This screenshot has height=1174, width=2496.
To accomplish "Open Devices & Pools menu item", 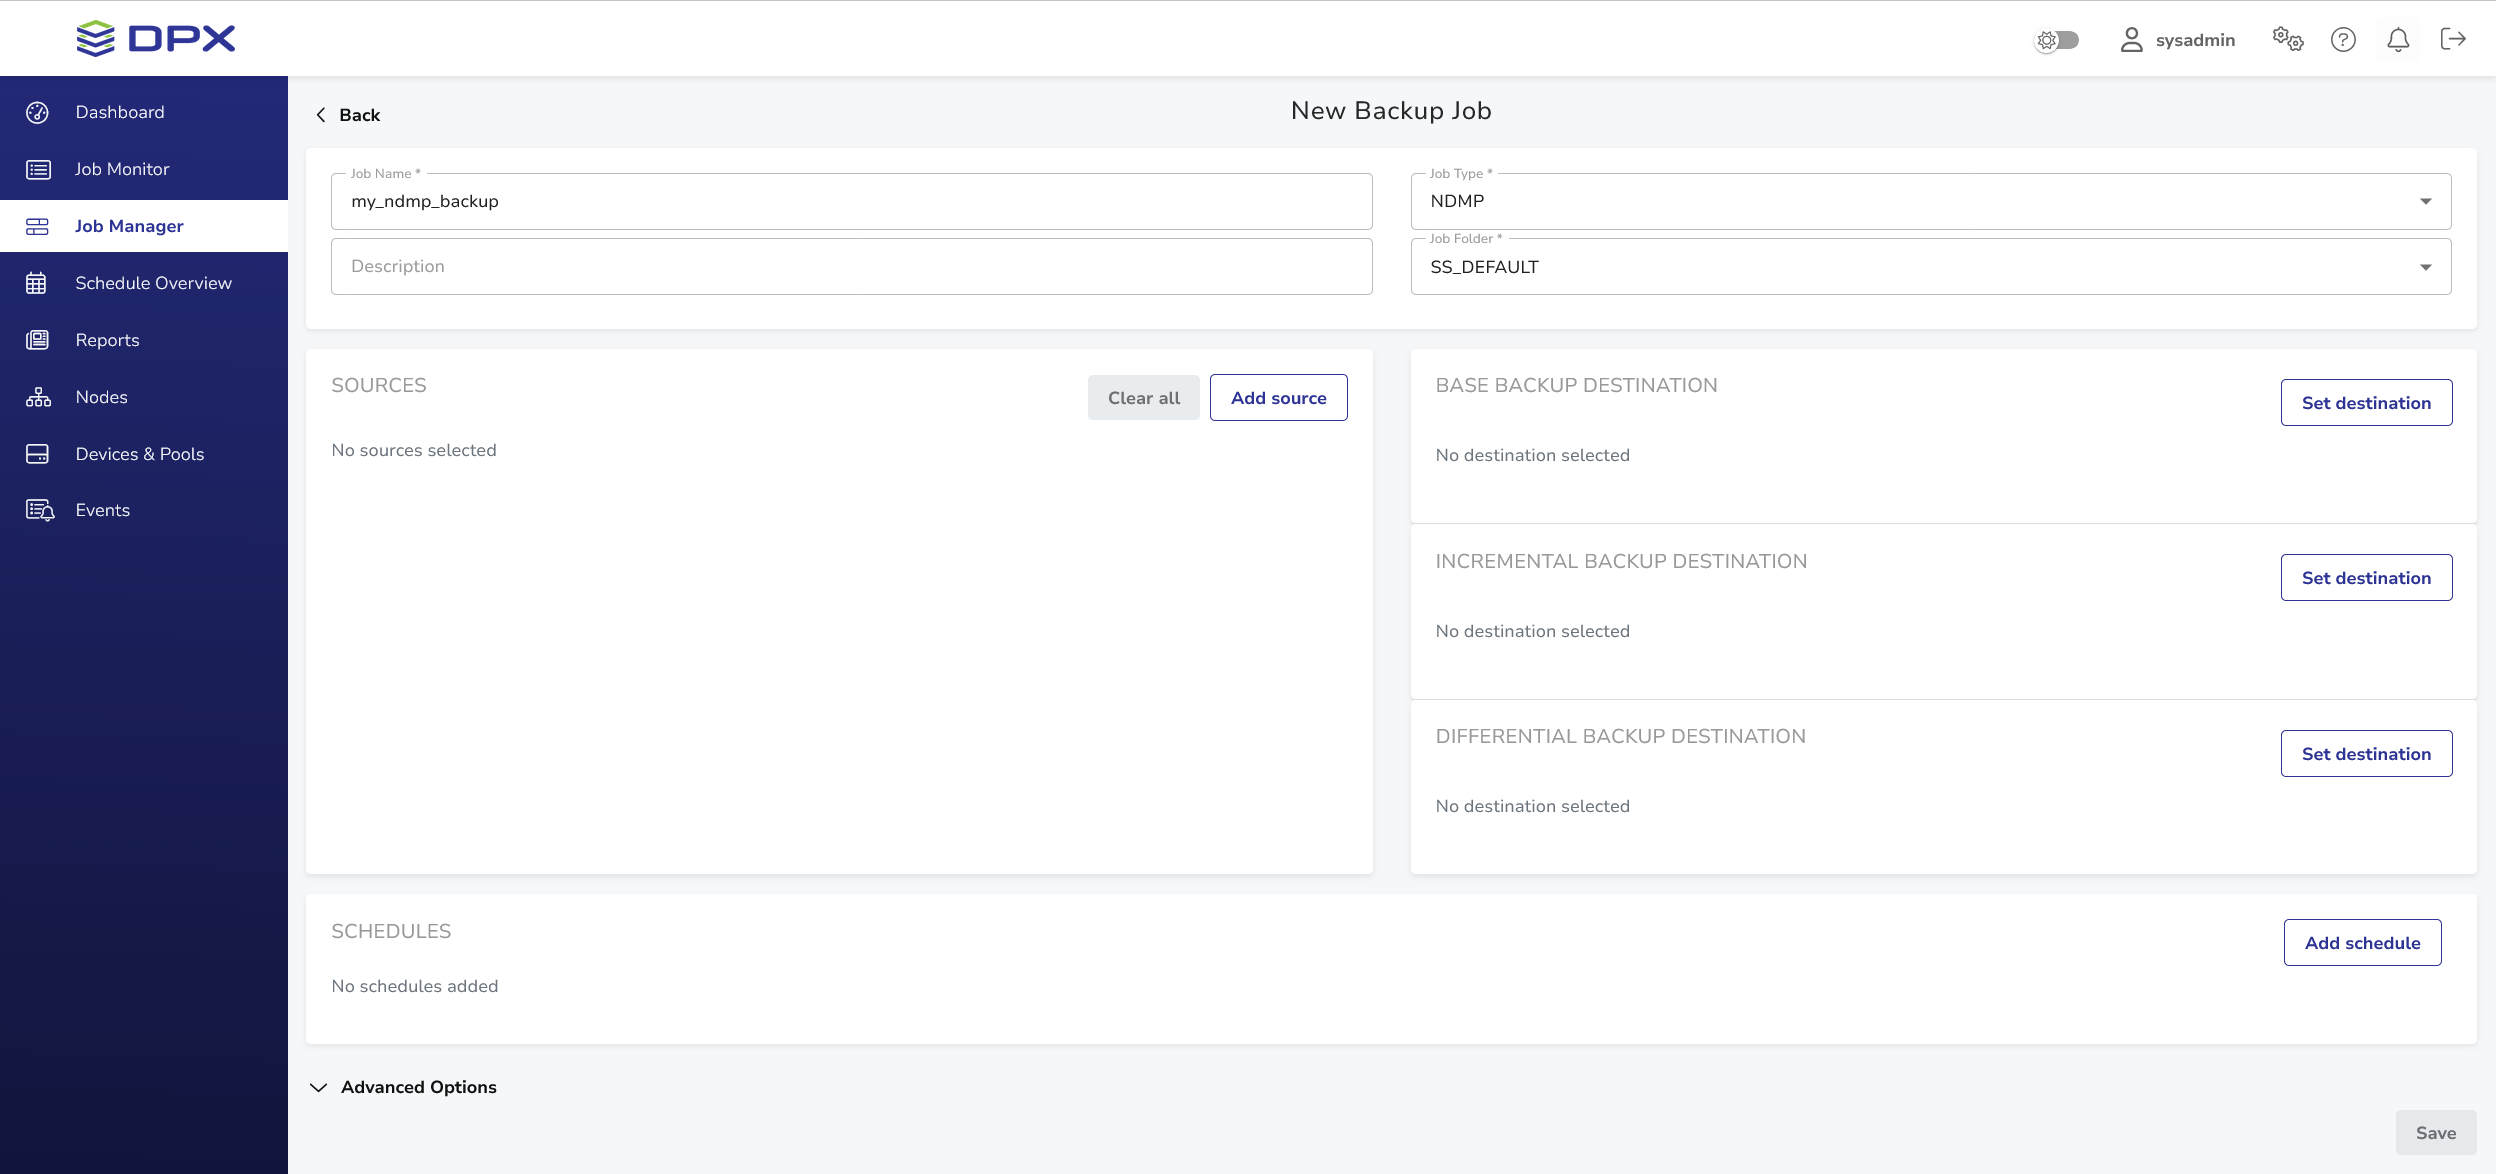I will click(139, 454).
